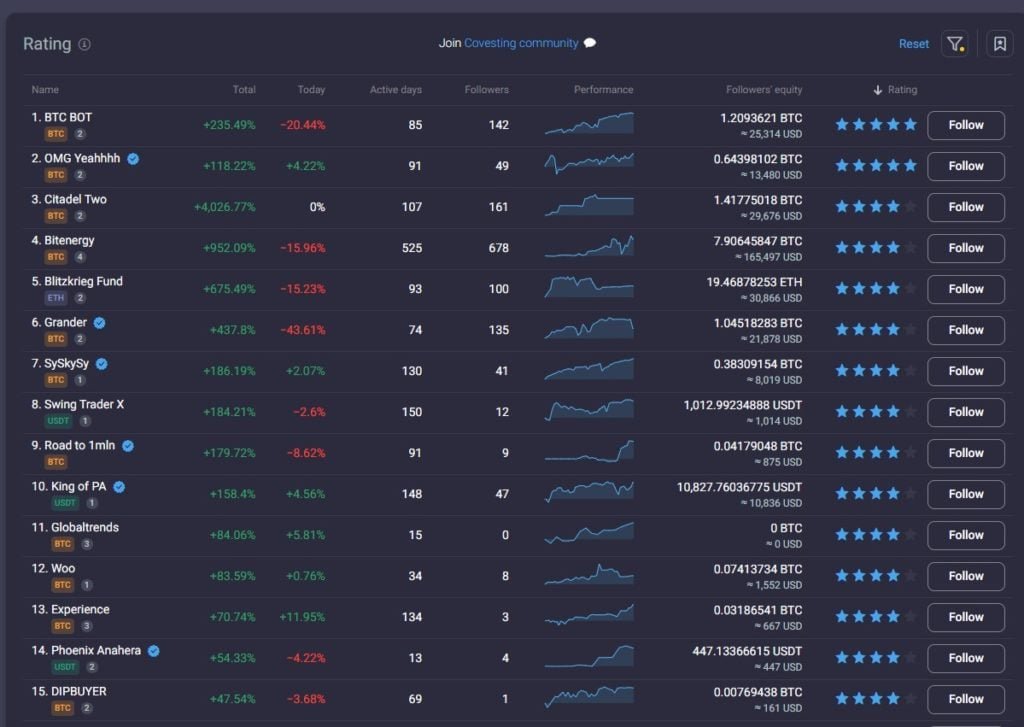Sort by Today column header
1024x727 pixels.
311,89
